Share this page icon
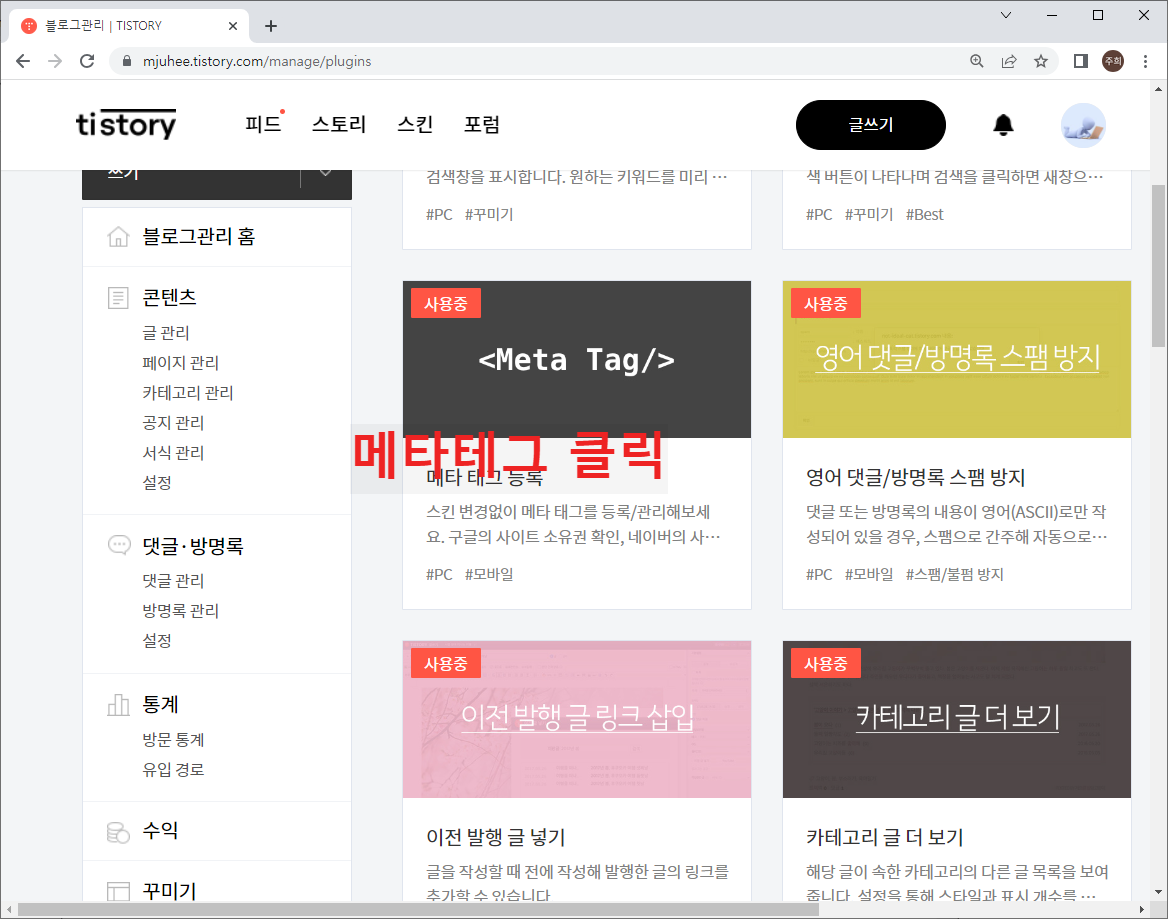Image resolution: width=1168 pixels, height=919 pixels. click(x=1009, y=61)
